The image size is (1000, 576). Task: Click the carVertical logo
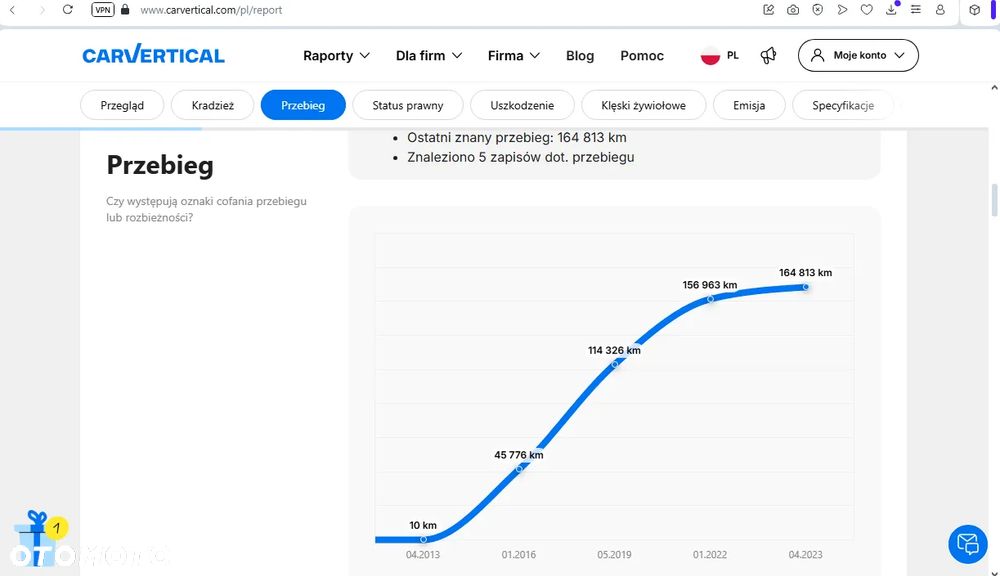(153, 55)
